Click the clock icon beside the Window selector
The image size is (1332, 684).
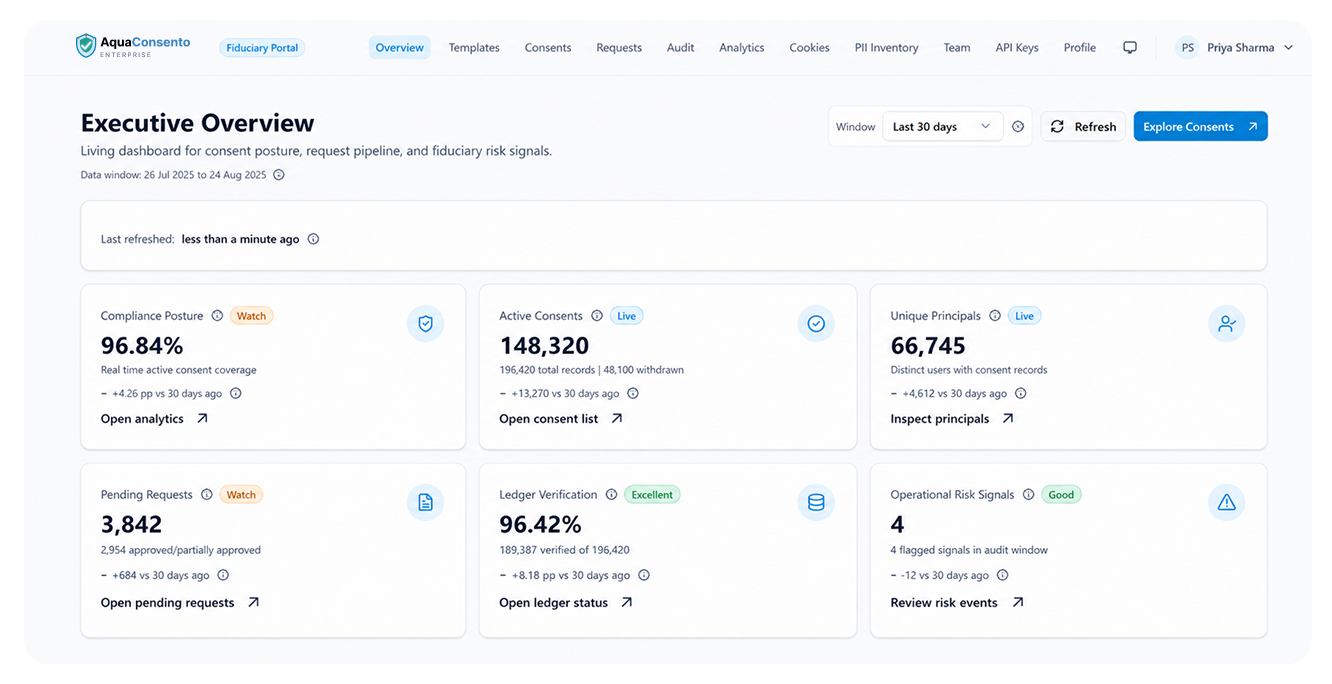(x=1018, y=127)
